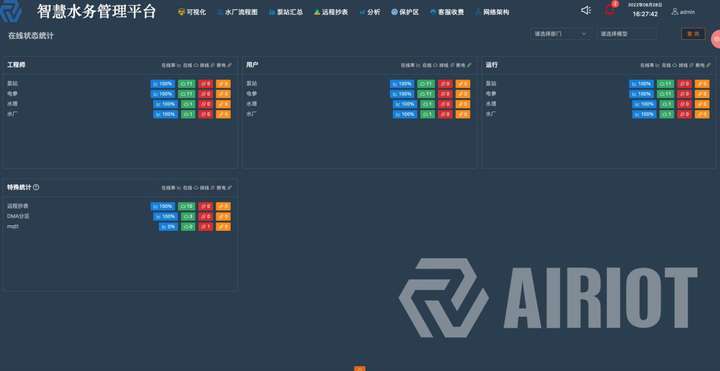Click the platform logo icon top-left

10,12
